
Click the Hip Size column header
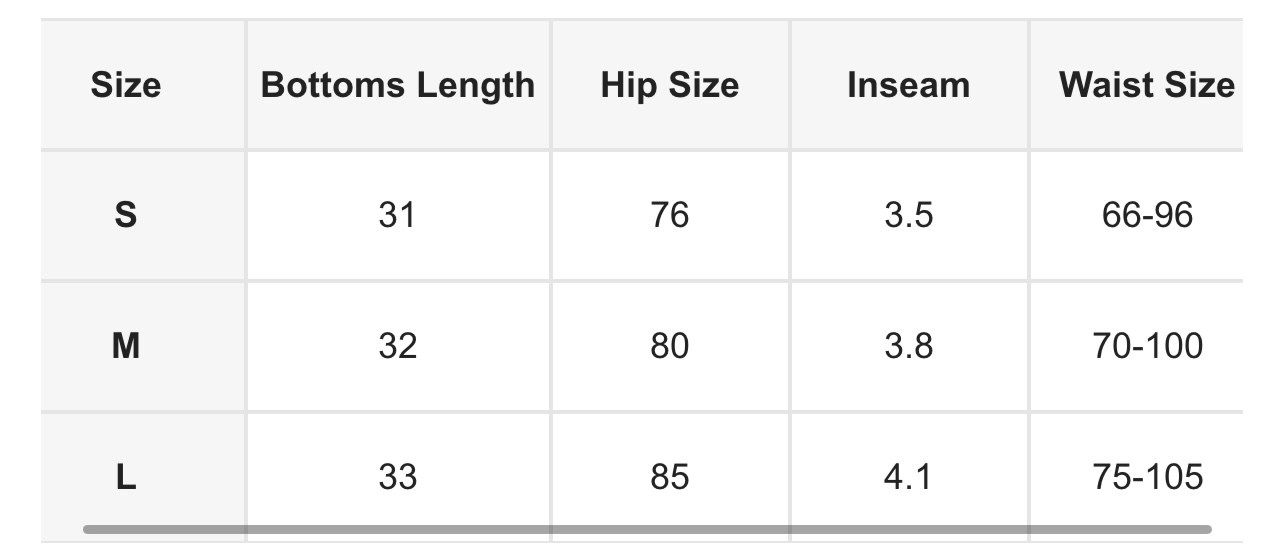tap(669, 85)
